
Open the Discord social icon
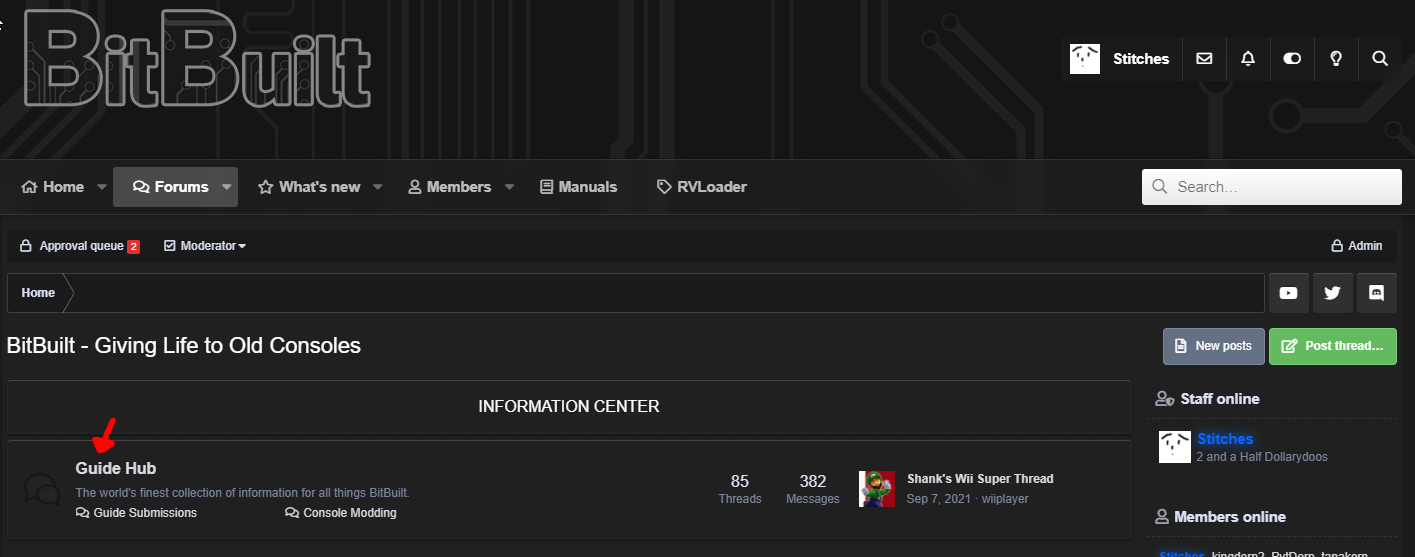click(1376, 293)
